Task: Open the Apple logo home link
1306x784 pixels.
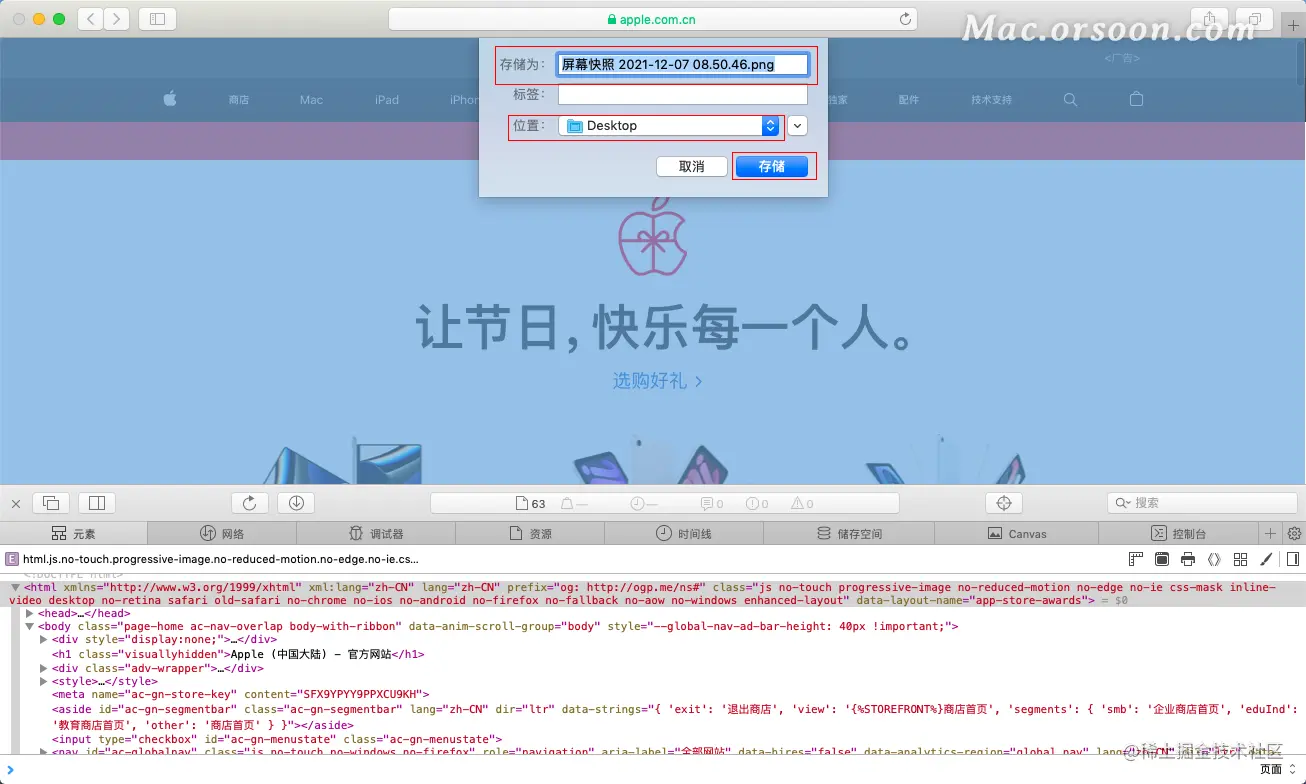Action: coord(170,99)
